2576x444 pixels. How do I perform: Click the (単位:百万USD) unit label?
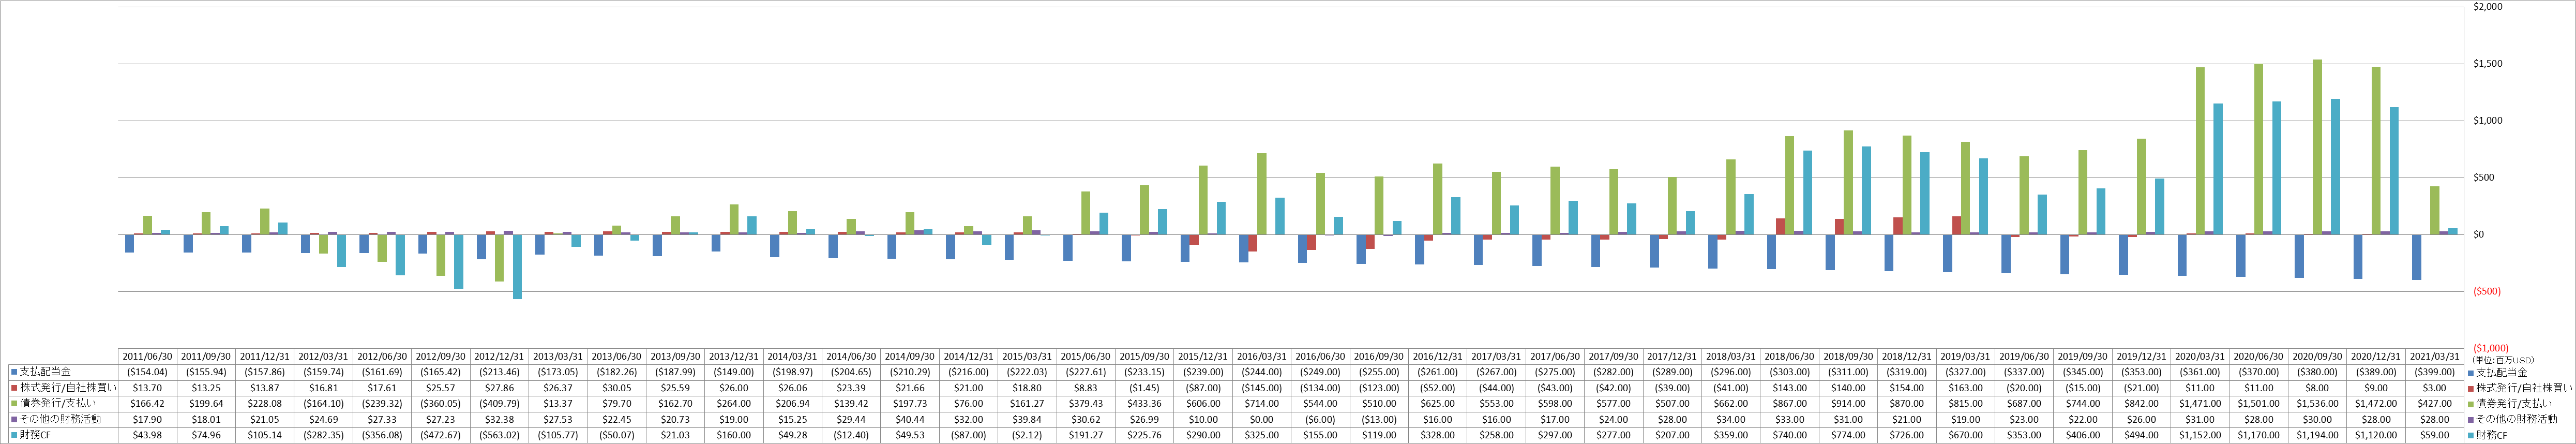coord(2504,360)
